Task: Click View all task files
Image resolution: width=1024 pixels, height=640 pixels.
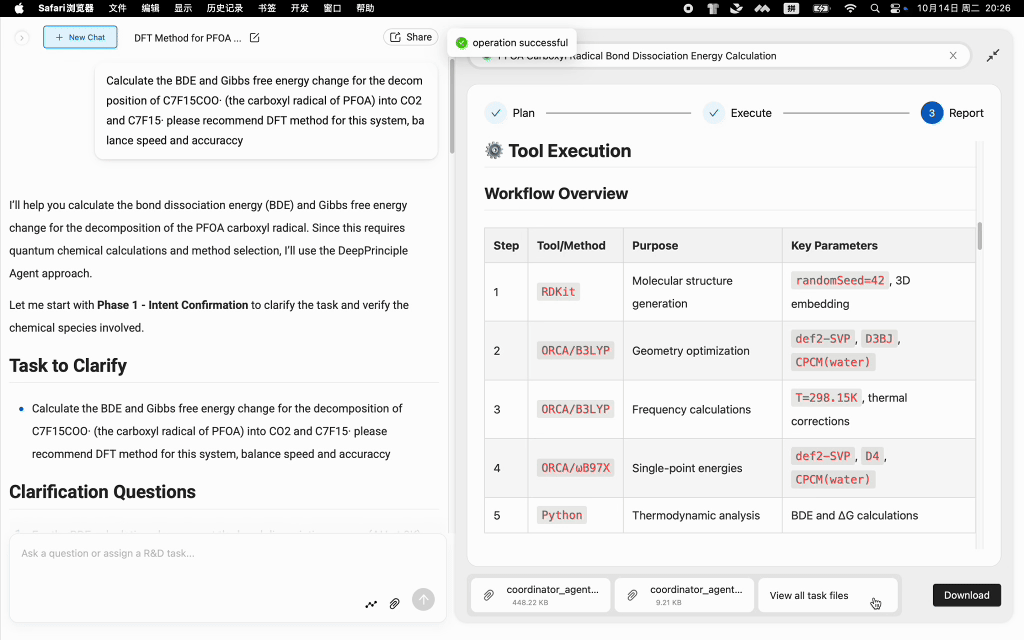Action: (809, 595)
